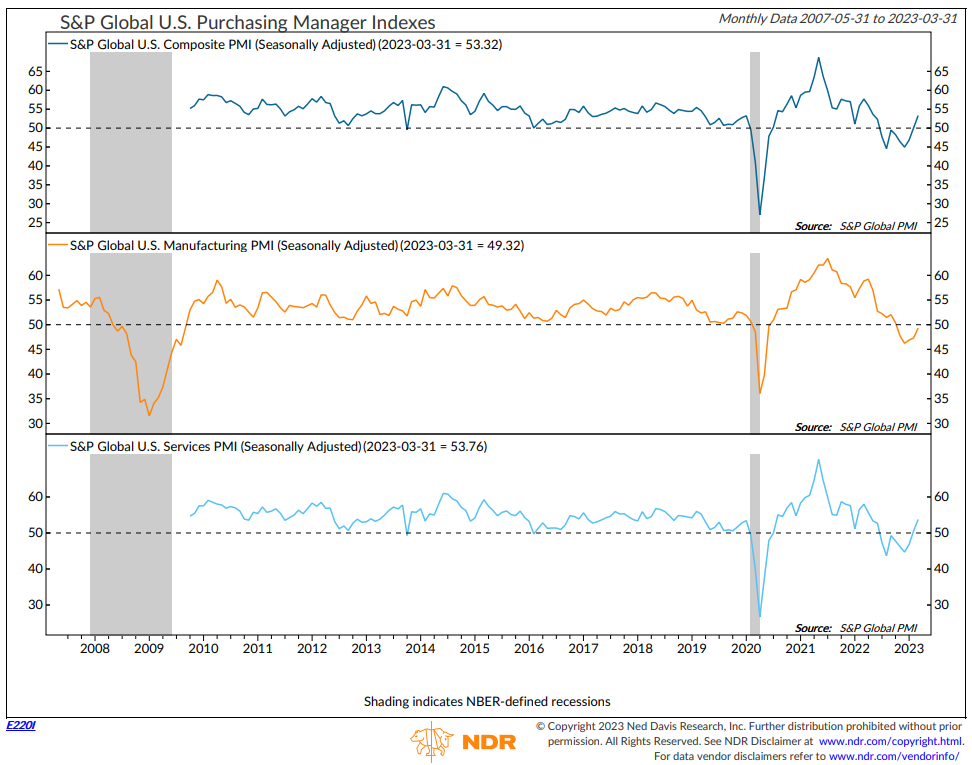Click the 2015 x-axis year label
Screen dimensions: 972x765
click(474, 648)
